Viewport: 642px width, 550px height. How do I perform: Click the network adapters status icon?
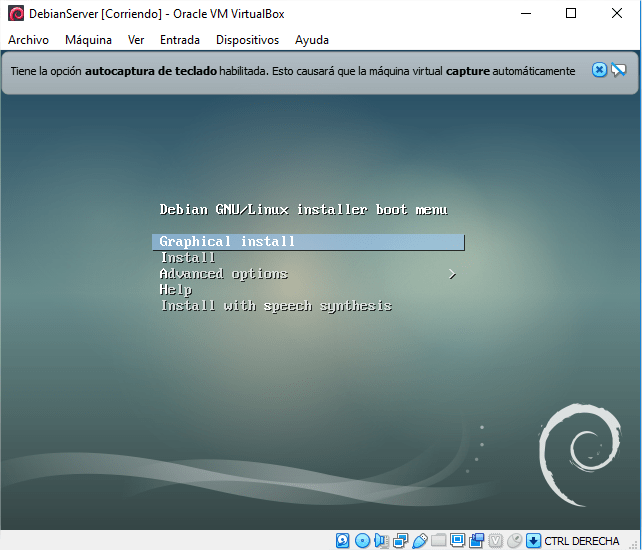400,541
